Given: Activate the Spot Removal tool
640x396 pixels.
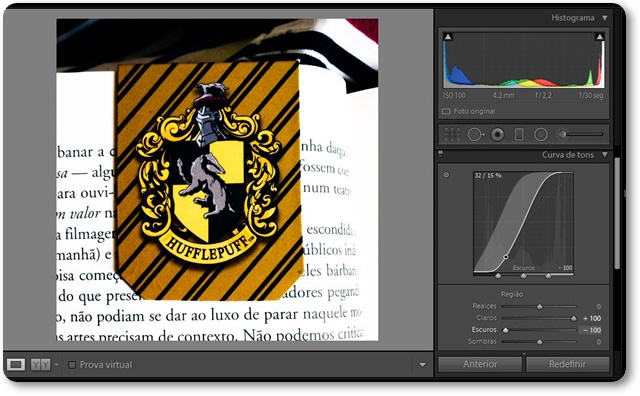Looking at the screenshot, I should coord(475,134).
